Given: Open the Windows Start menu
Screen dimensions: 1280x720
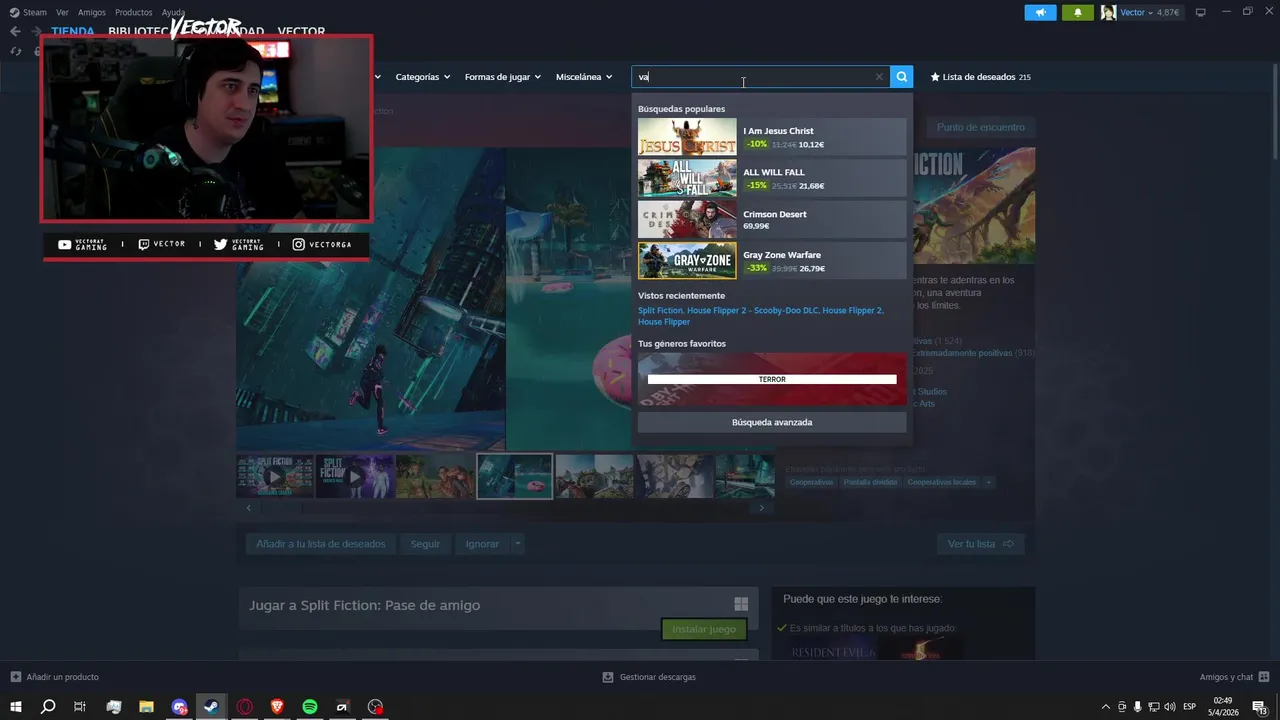Looking at the screenshot, I should coord(15,706).
